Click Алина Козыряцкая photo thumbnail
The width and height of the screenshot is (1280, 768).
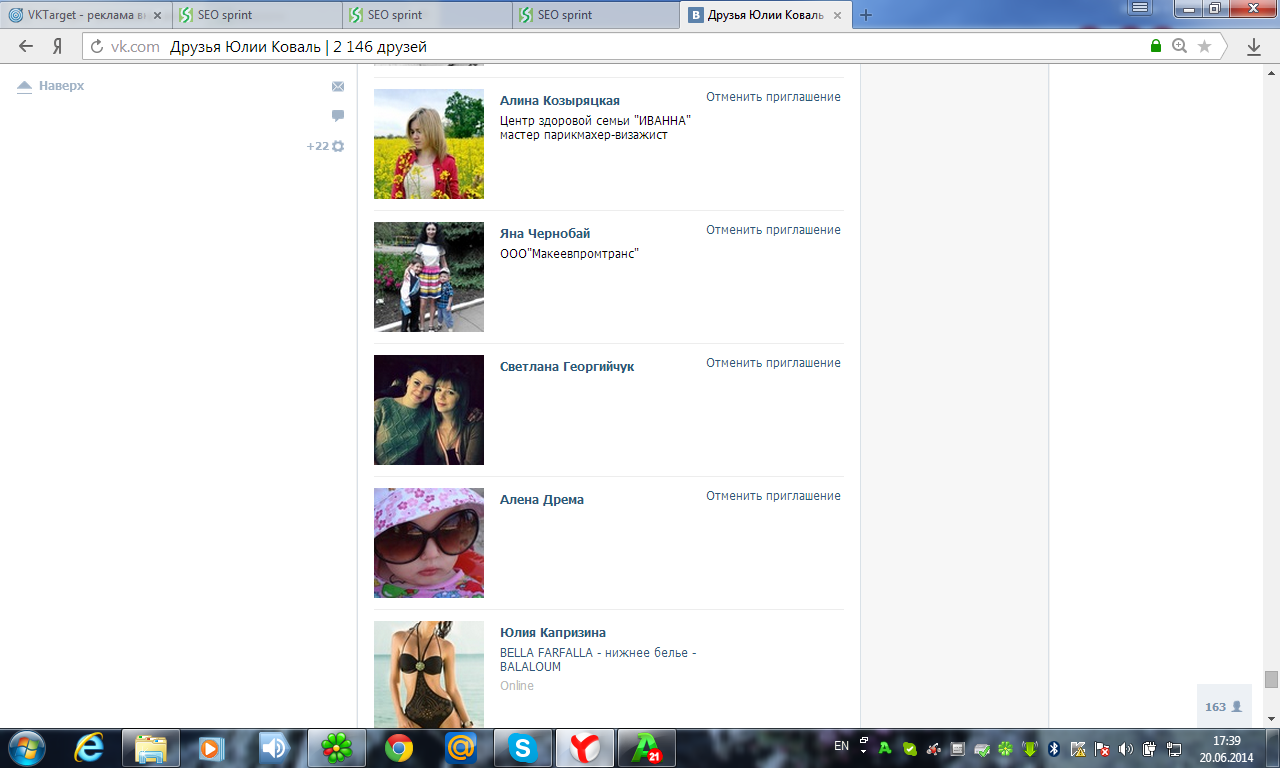(429, 144)
